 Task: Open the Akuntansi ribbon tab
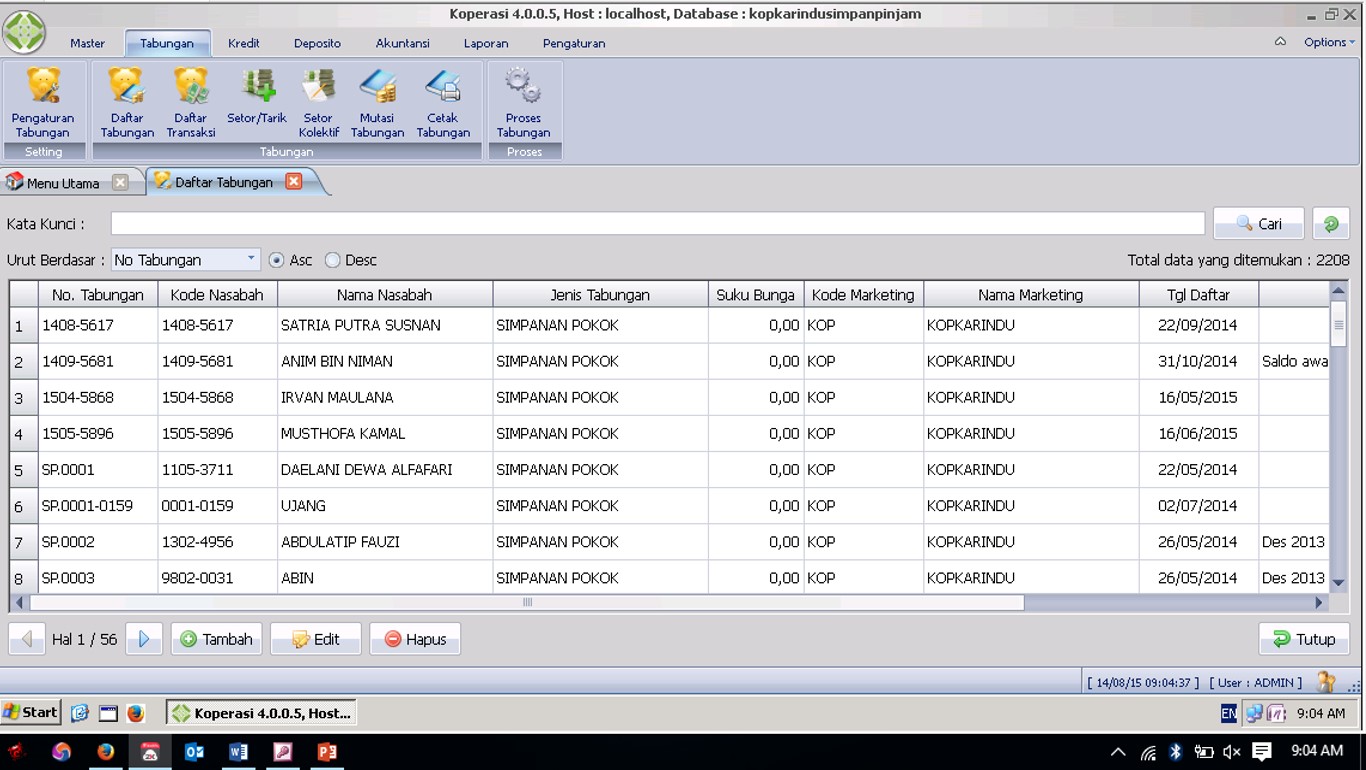tap(402, 43)
